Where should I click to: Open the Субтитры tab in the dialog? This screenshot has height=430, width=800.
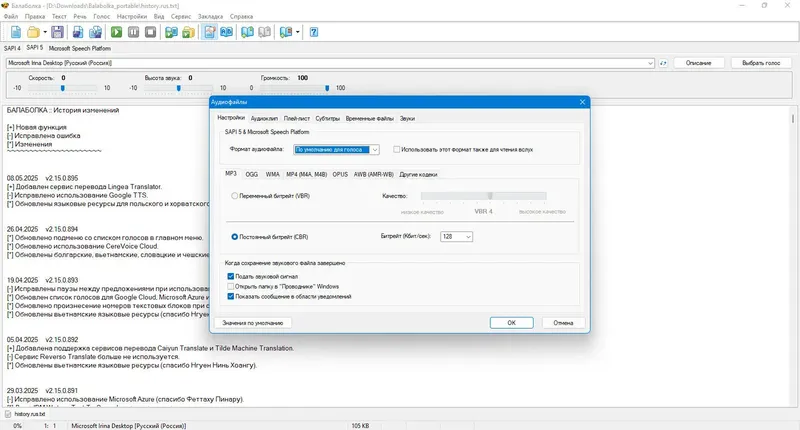point(328,118)
